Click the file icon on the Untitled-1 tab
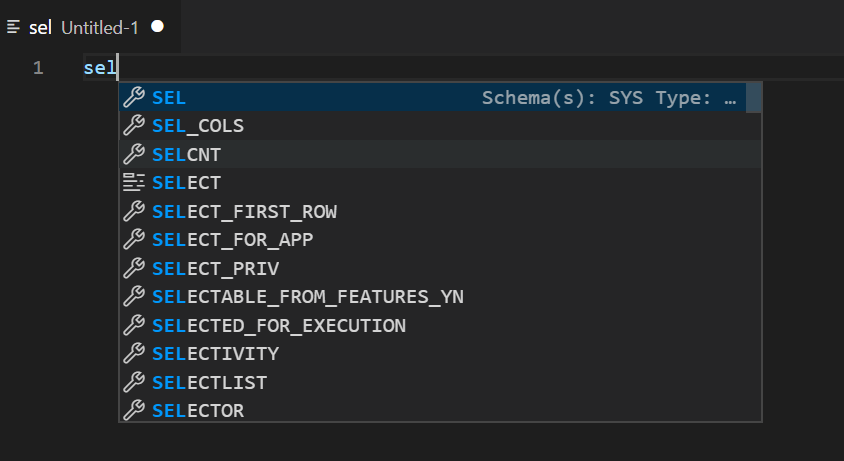Screen dimensions: 844x461 14,27
